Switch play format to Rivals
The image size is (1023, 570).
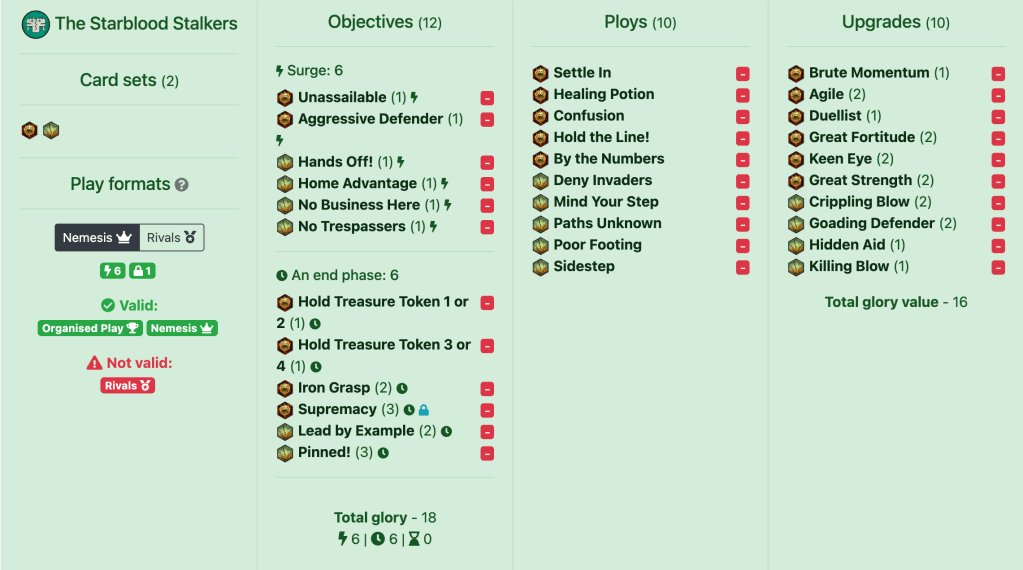172,237
